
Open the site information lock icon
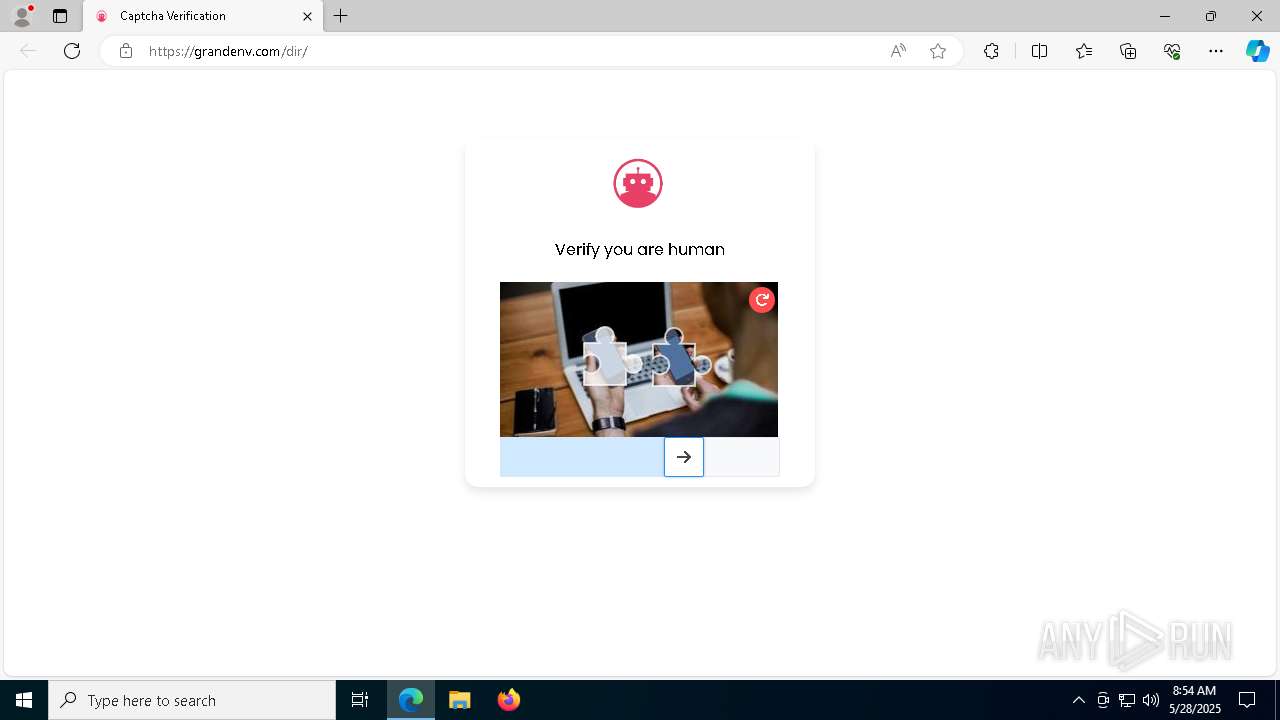pyautogui.click(x=125, y=51)
